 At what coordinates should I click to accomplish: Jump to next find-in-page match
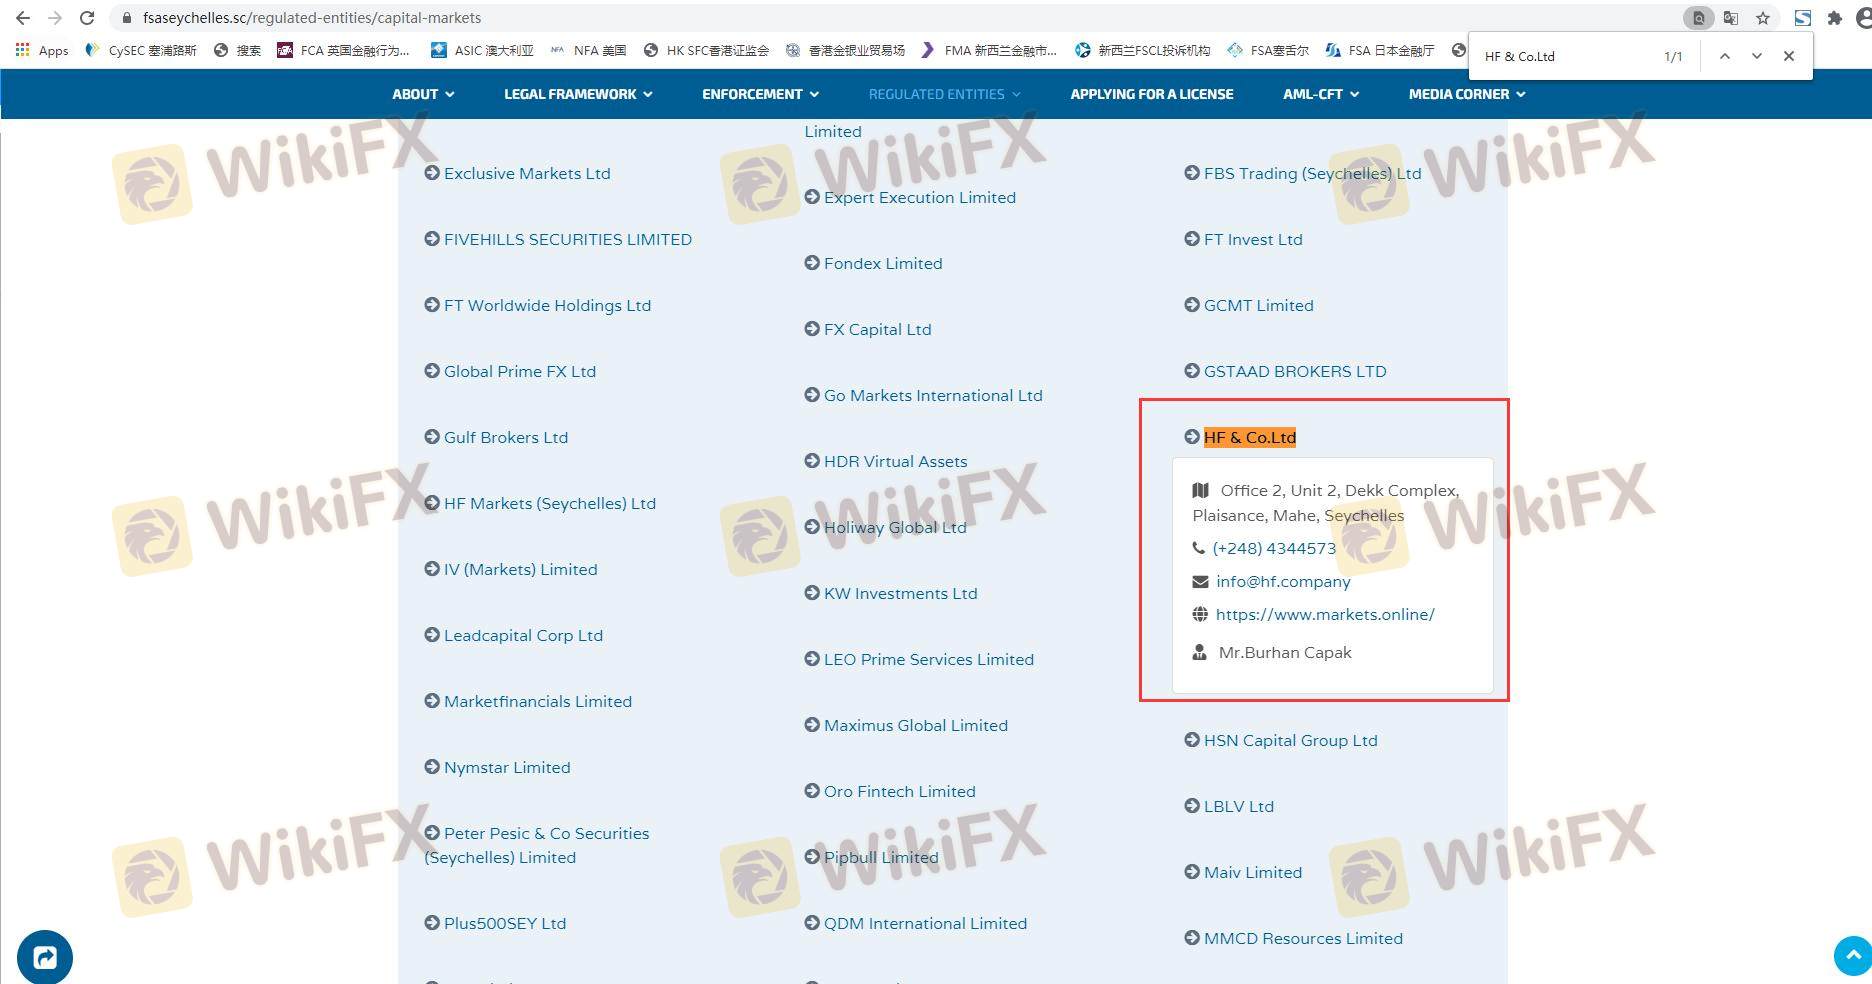pyautogui.click(x=1757, y=57)
